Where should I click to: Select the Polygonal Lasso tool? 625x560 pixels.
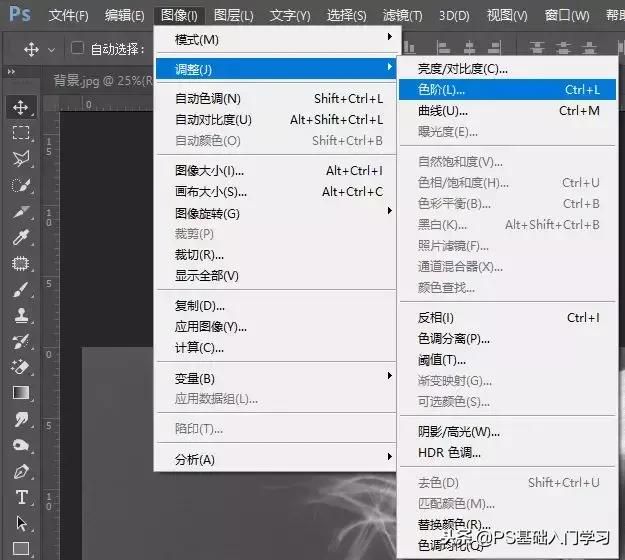click(20, 159)
